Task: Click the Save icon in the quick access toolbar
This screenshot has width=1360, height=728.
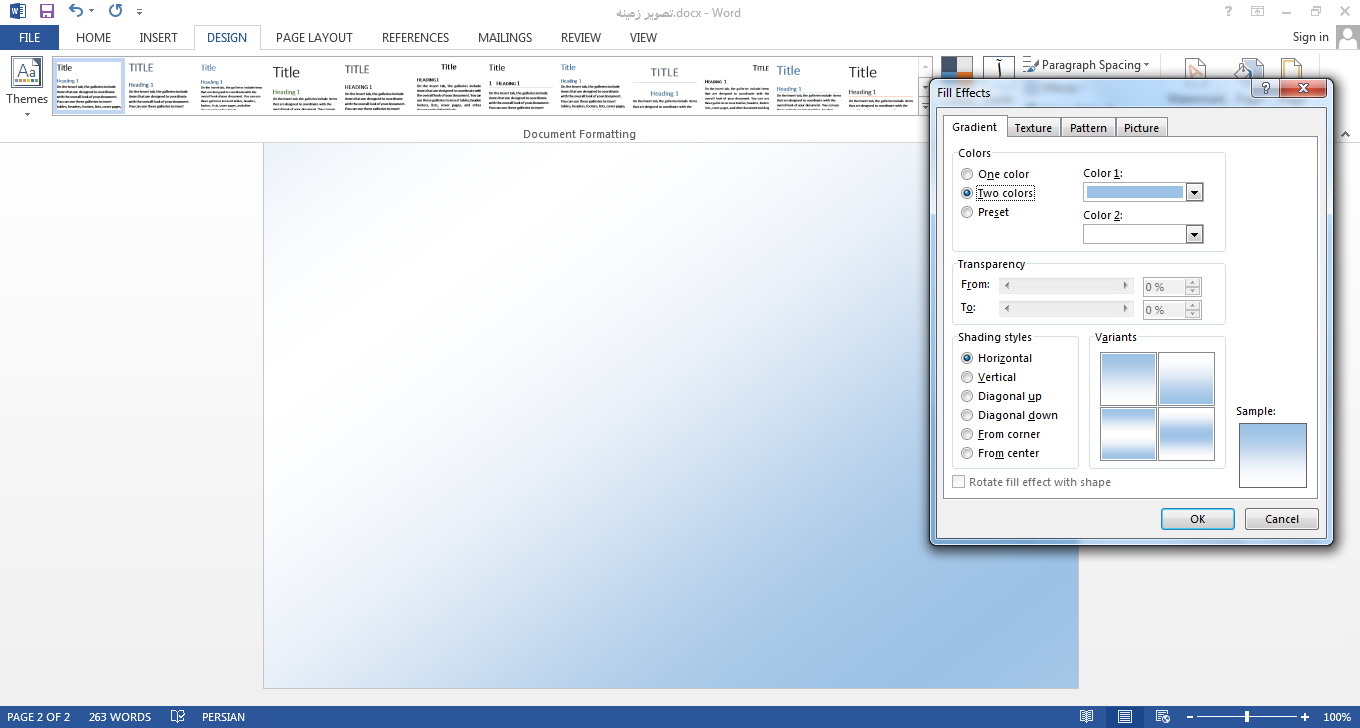Action: (x=47, y=12)
